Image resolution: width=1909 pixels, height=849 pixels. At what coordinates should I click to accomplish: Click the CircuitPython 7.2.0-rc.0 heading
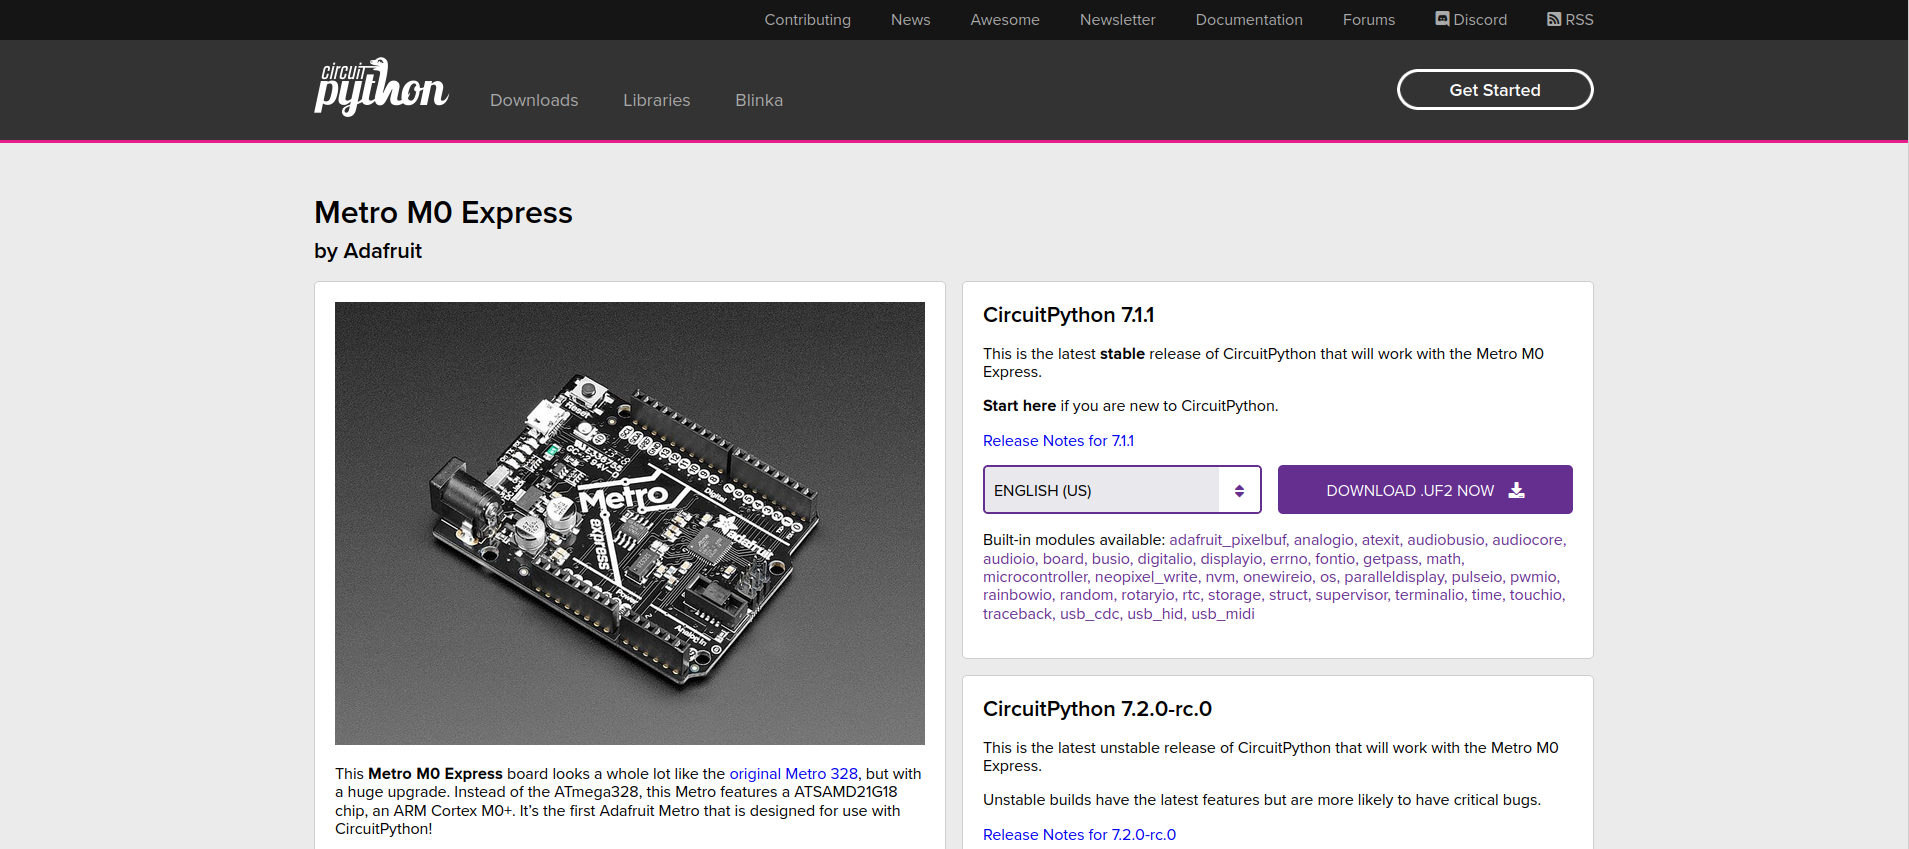1097,709
